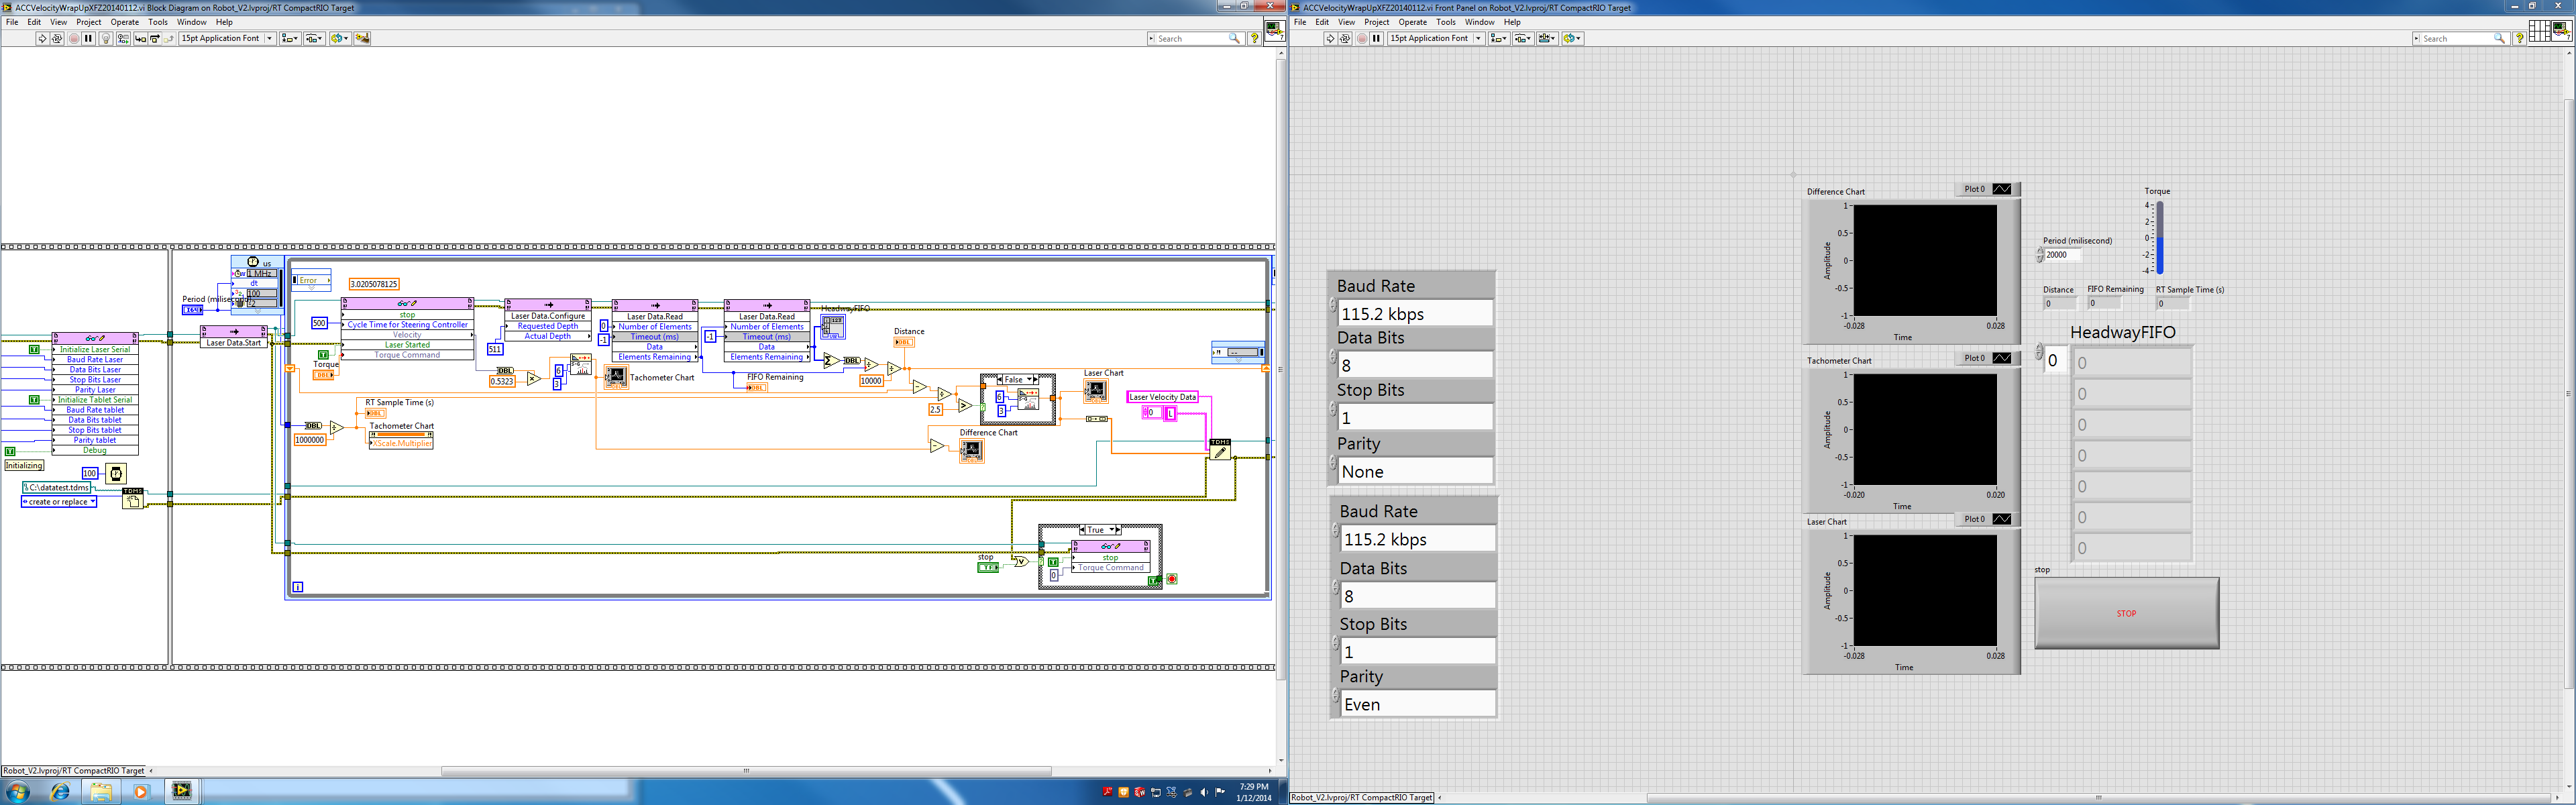This screenshot has width=2576, height=805.
Task: Click Tachometer Chart Plot 0 legend
Action: click(1987, 358)
